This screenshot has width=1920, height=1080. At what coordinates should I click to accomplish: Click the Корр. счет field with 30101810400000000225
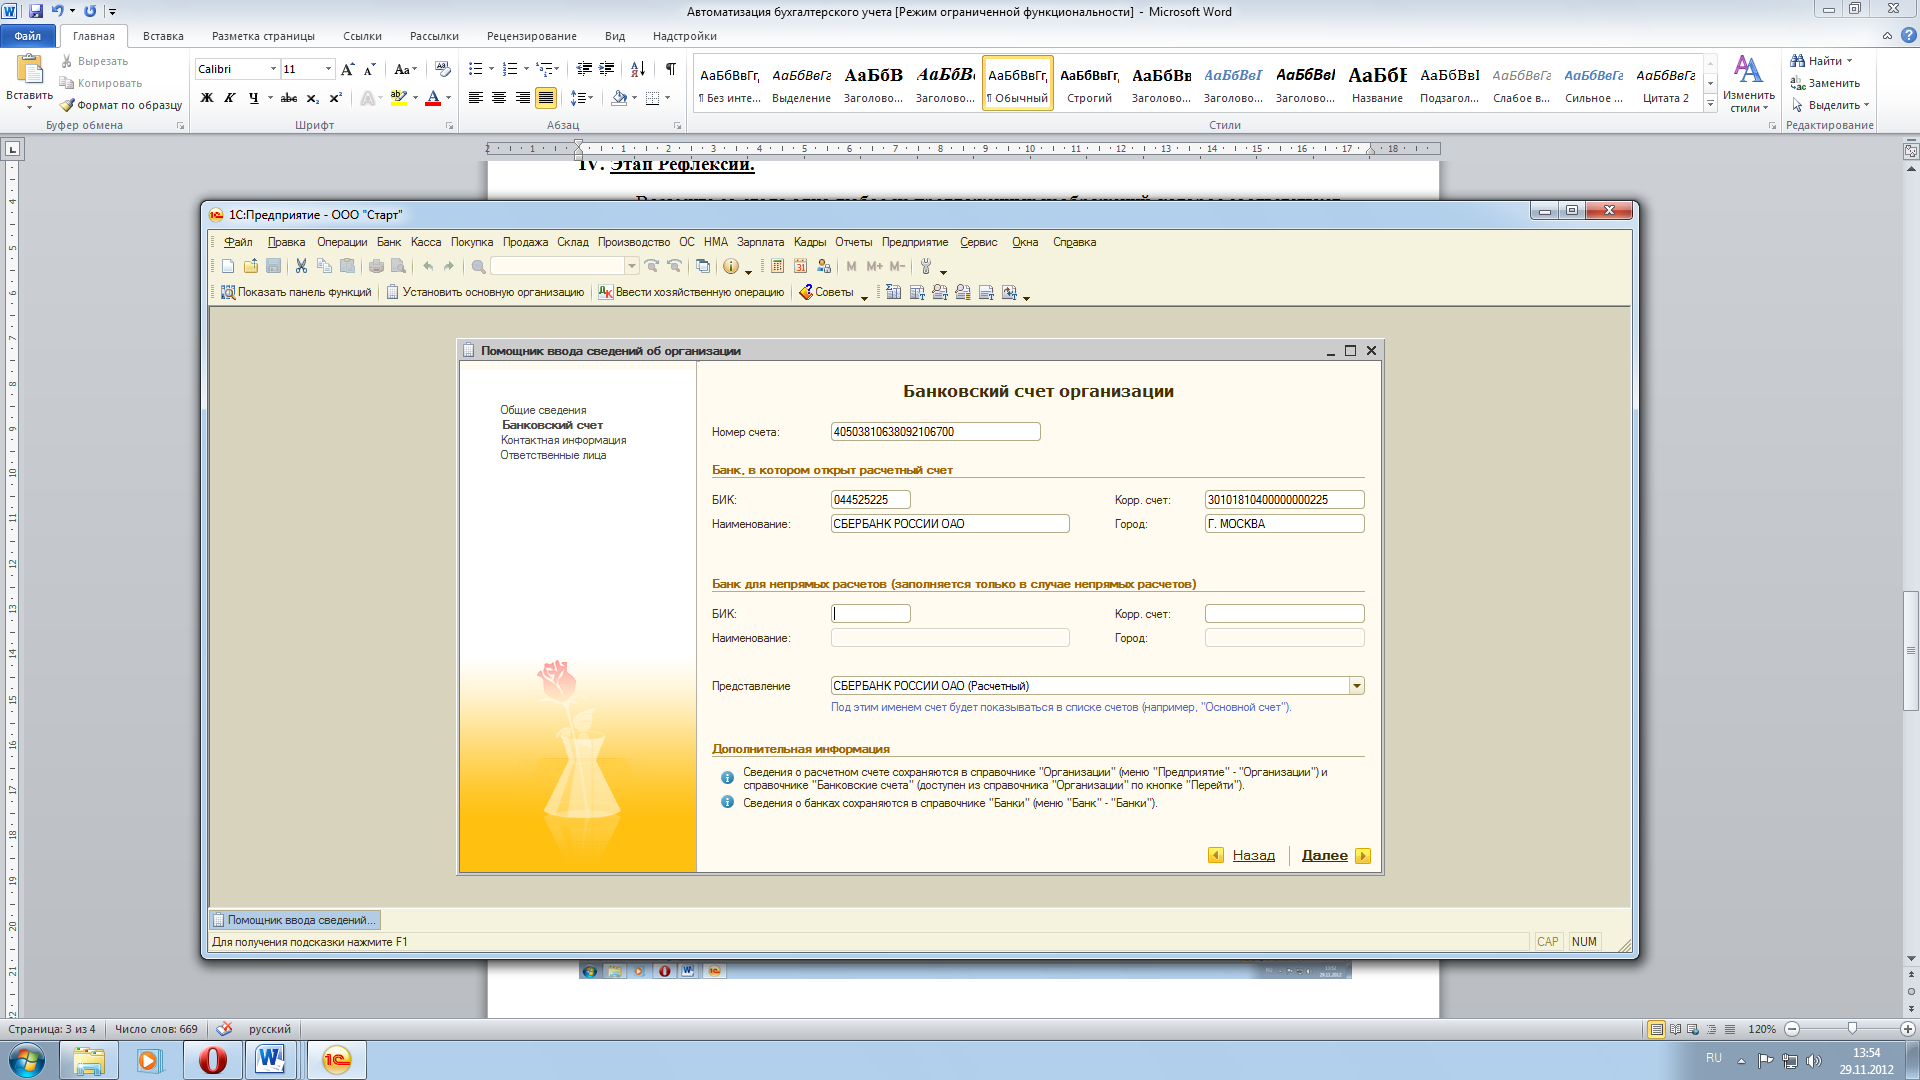point(1284,500)
